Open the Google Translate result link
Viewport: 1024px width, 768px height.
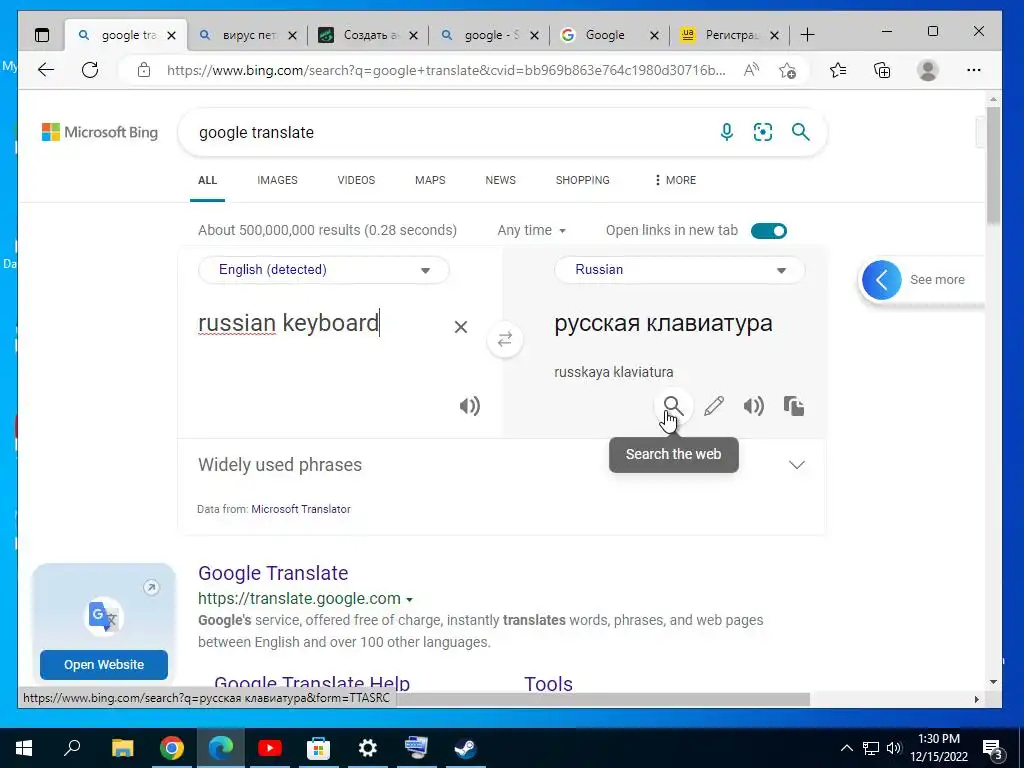(x=273, y=573)
